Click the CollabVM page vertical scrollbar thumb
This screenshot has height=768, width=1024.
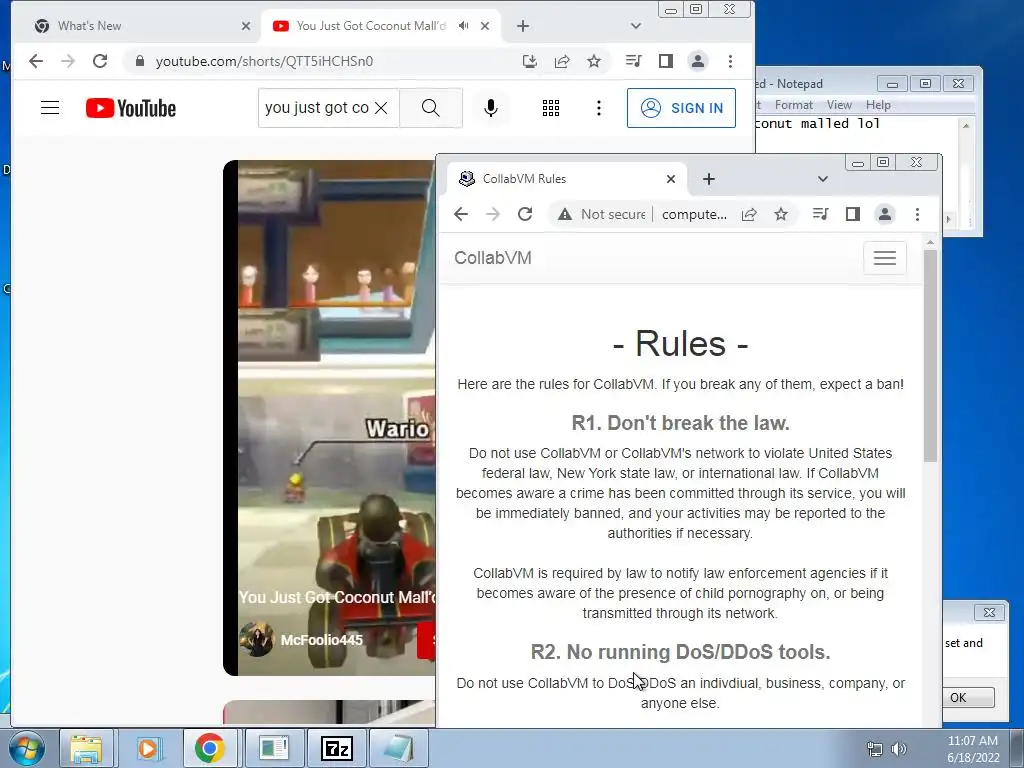[x=931, y=356]
